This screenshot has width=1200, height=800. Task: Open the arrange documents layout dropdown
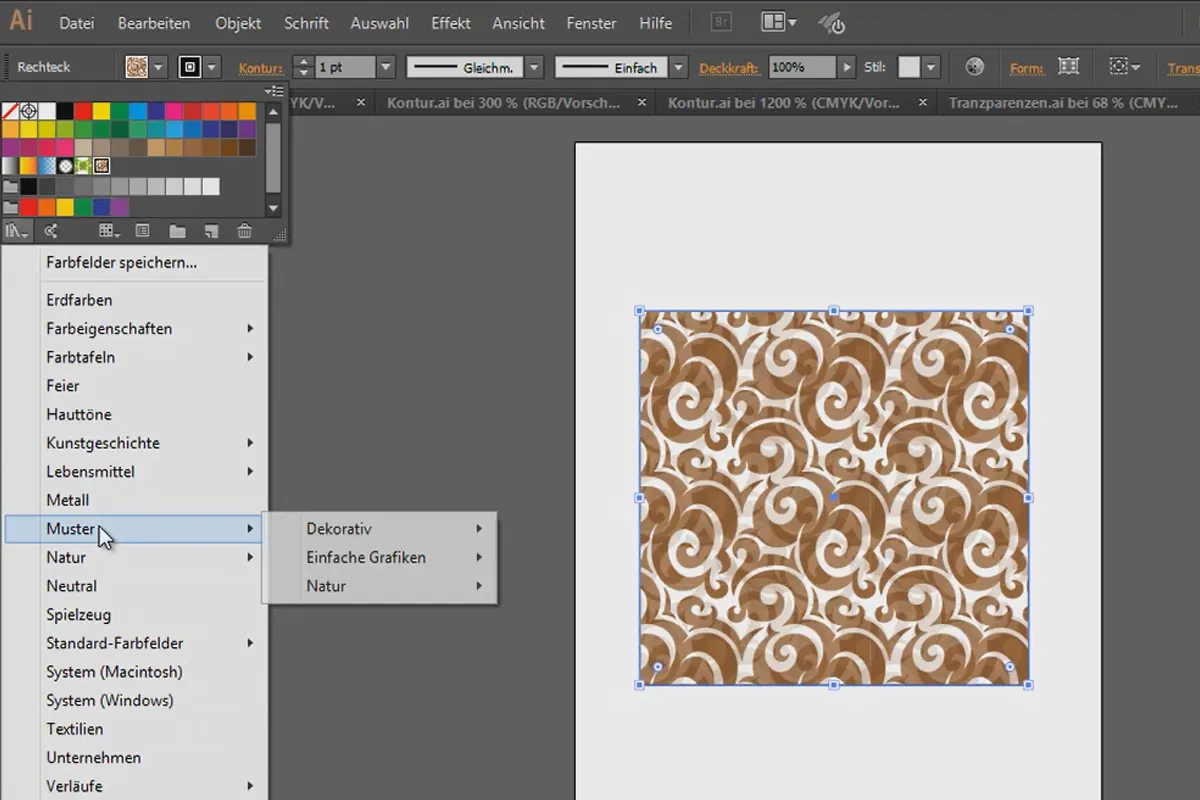click(779, 22)
